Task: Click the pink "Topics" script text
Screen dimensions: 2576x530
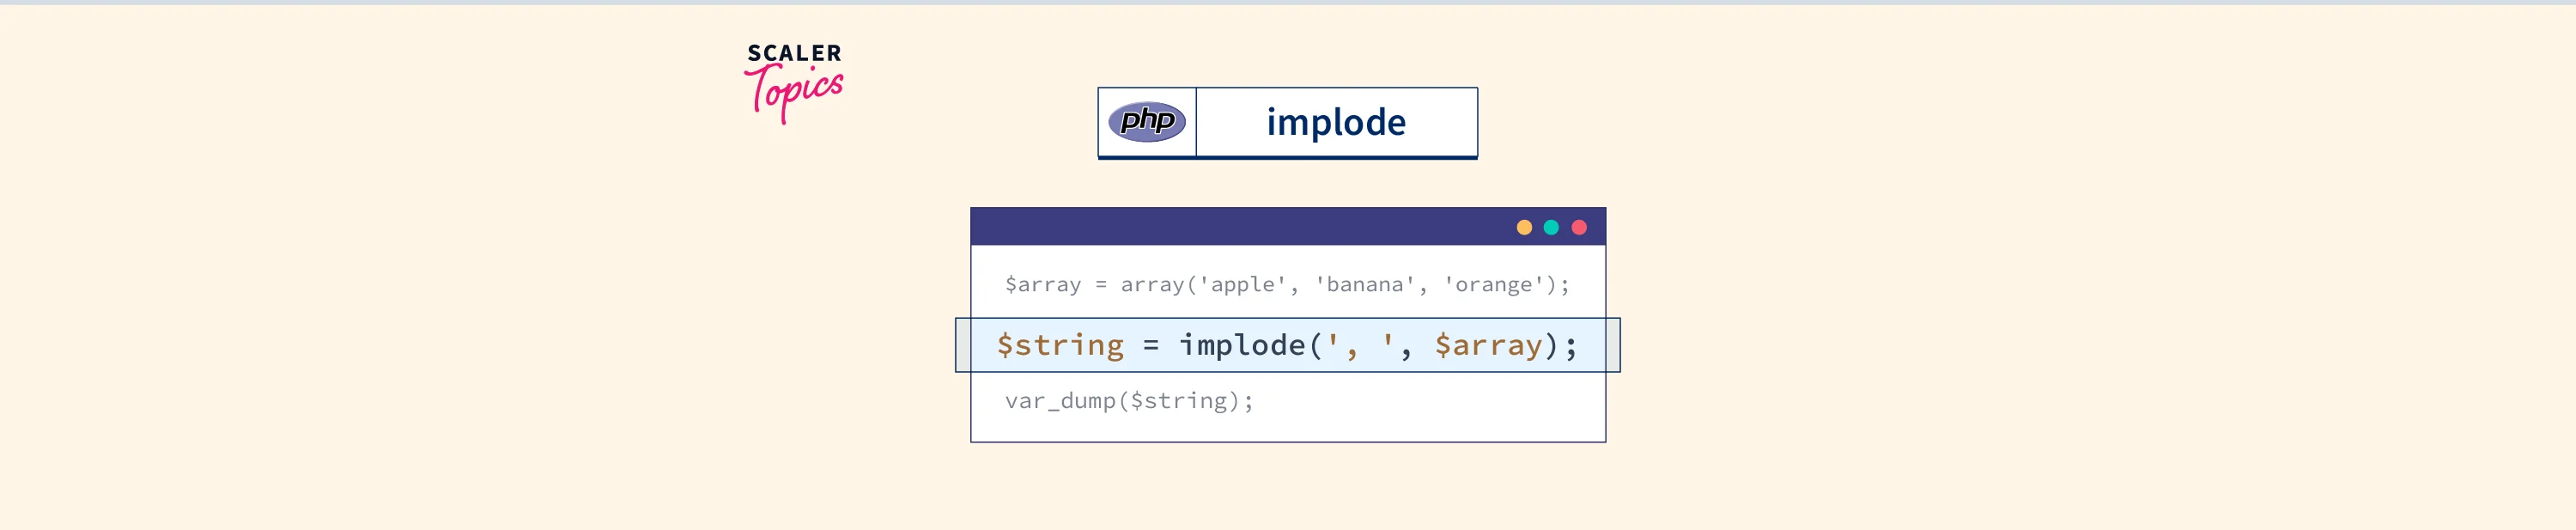Action: (796, 92)
